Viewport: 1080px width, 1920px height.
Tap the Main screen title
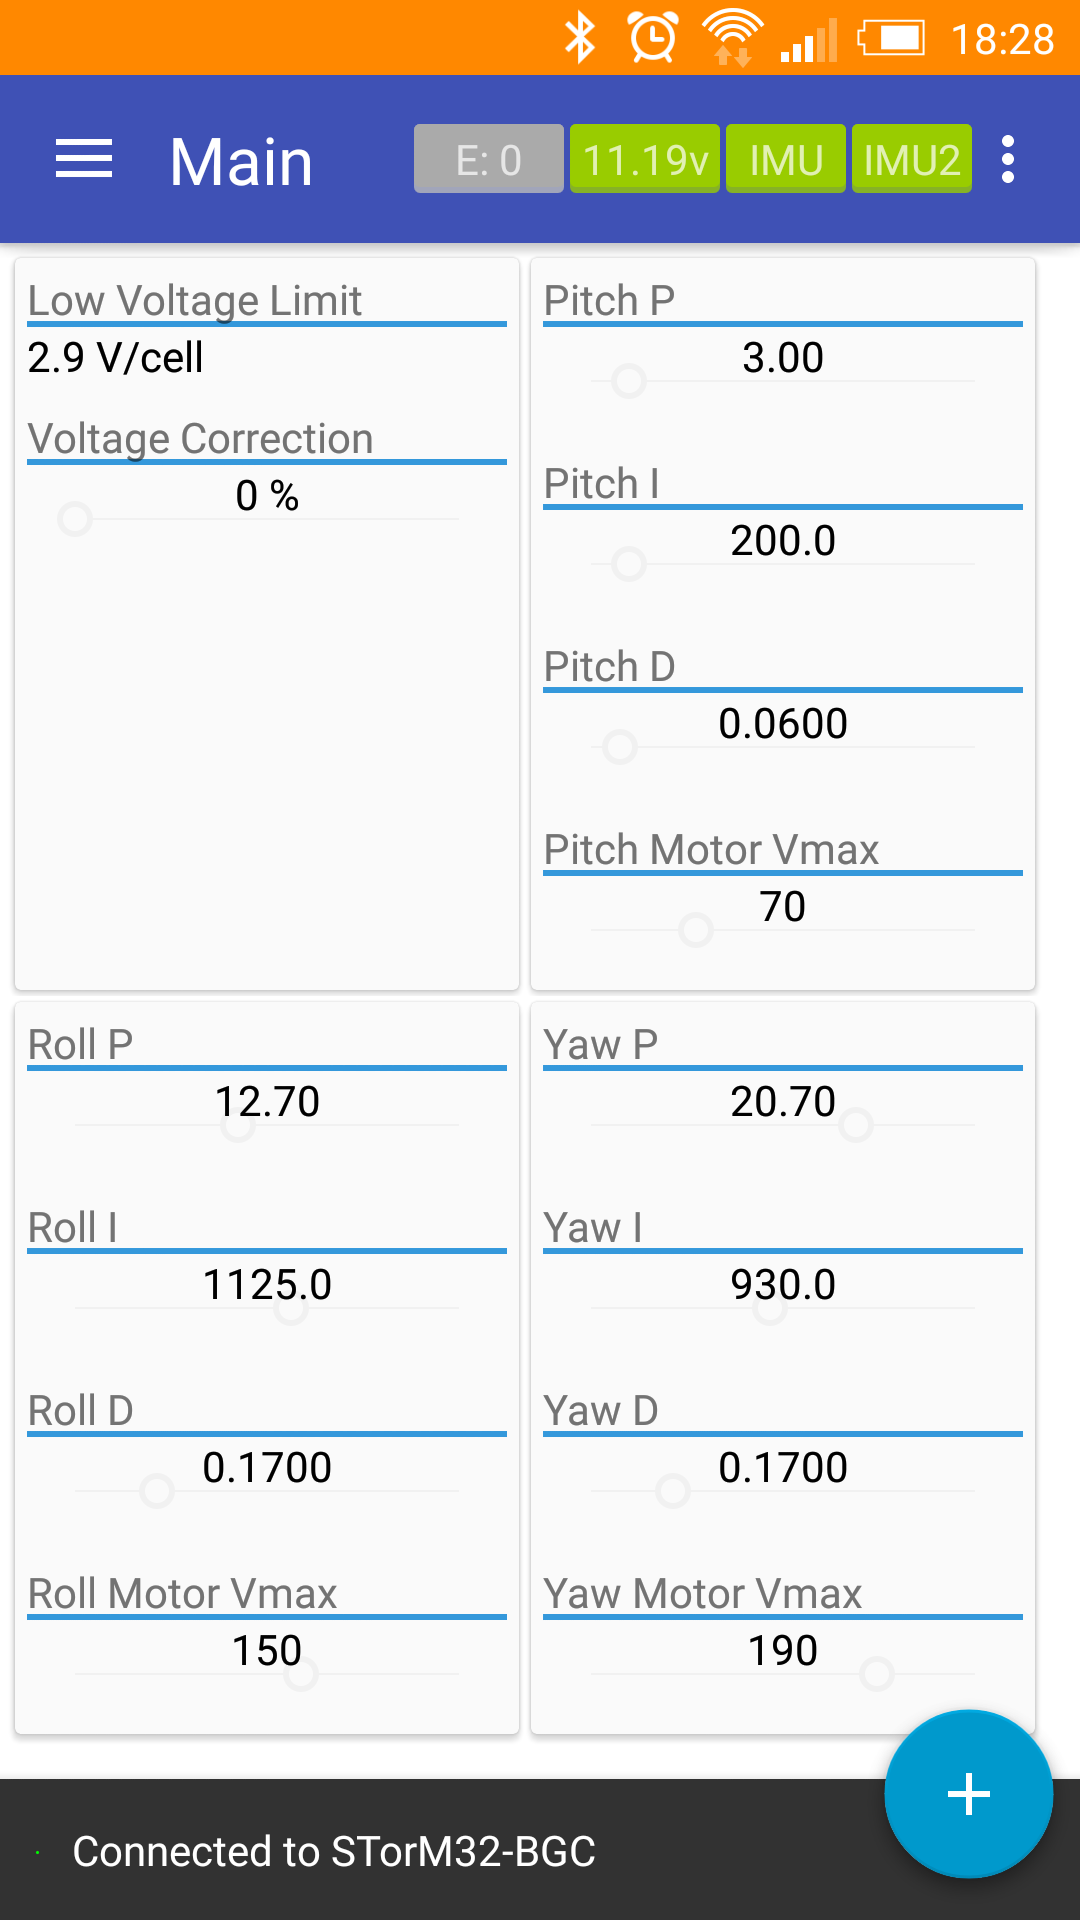(x=241, y=161)
